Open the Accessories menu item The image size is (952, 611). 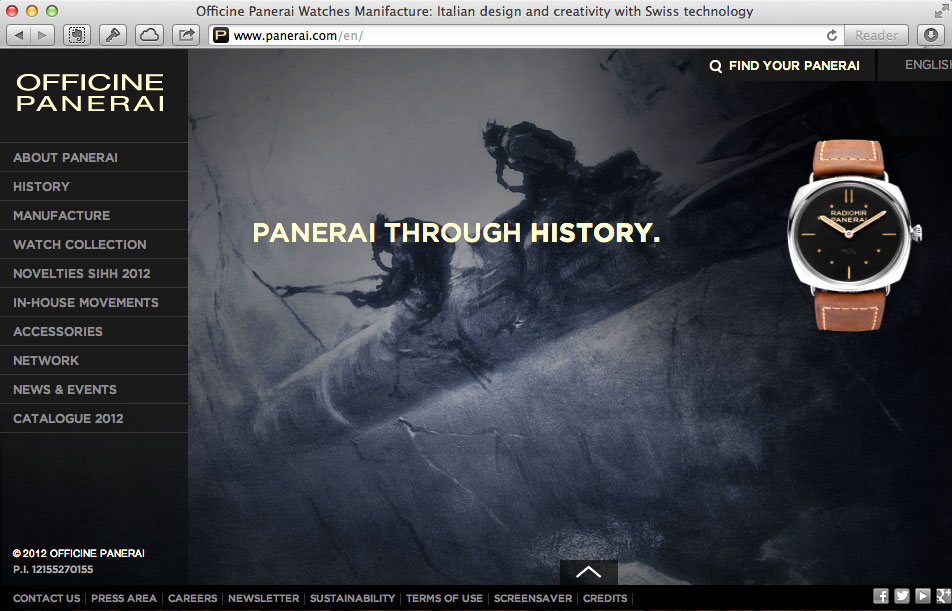[94, 332]
